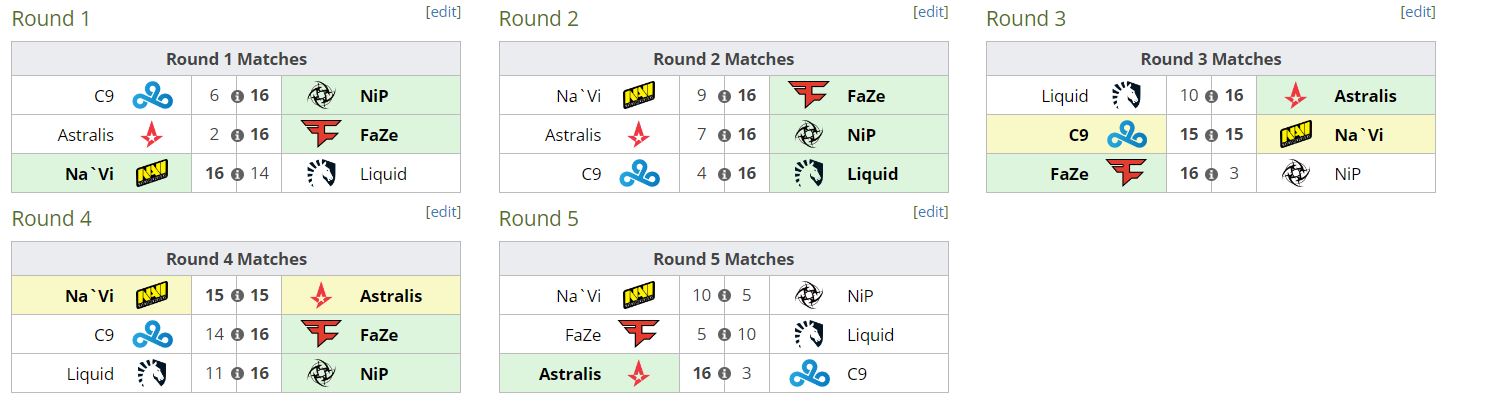The image size is (1486, 405).
Task: Edit the Round 2 section
Action: click(931, 12)
